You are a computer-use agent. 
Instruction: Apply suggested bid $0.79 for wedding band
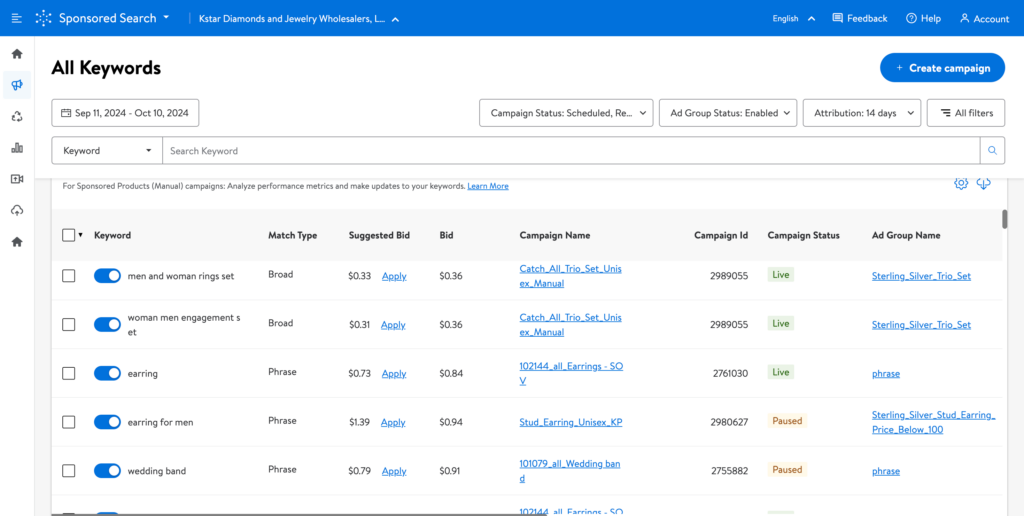tap(394, 471)
